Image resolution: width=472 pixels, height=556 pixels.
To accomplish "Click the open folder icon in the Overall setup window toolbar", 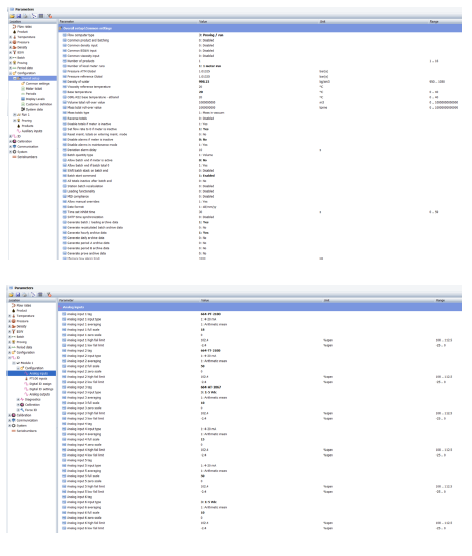I will pos(12,16).
